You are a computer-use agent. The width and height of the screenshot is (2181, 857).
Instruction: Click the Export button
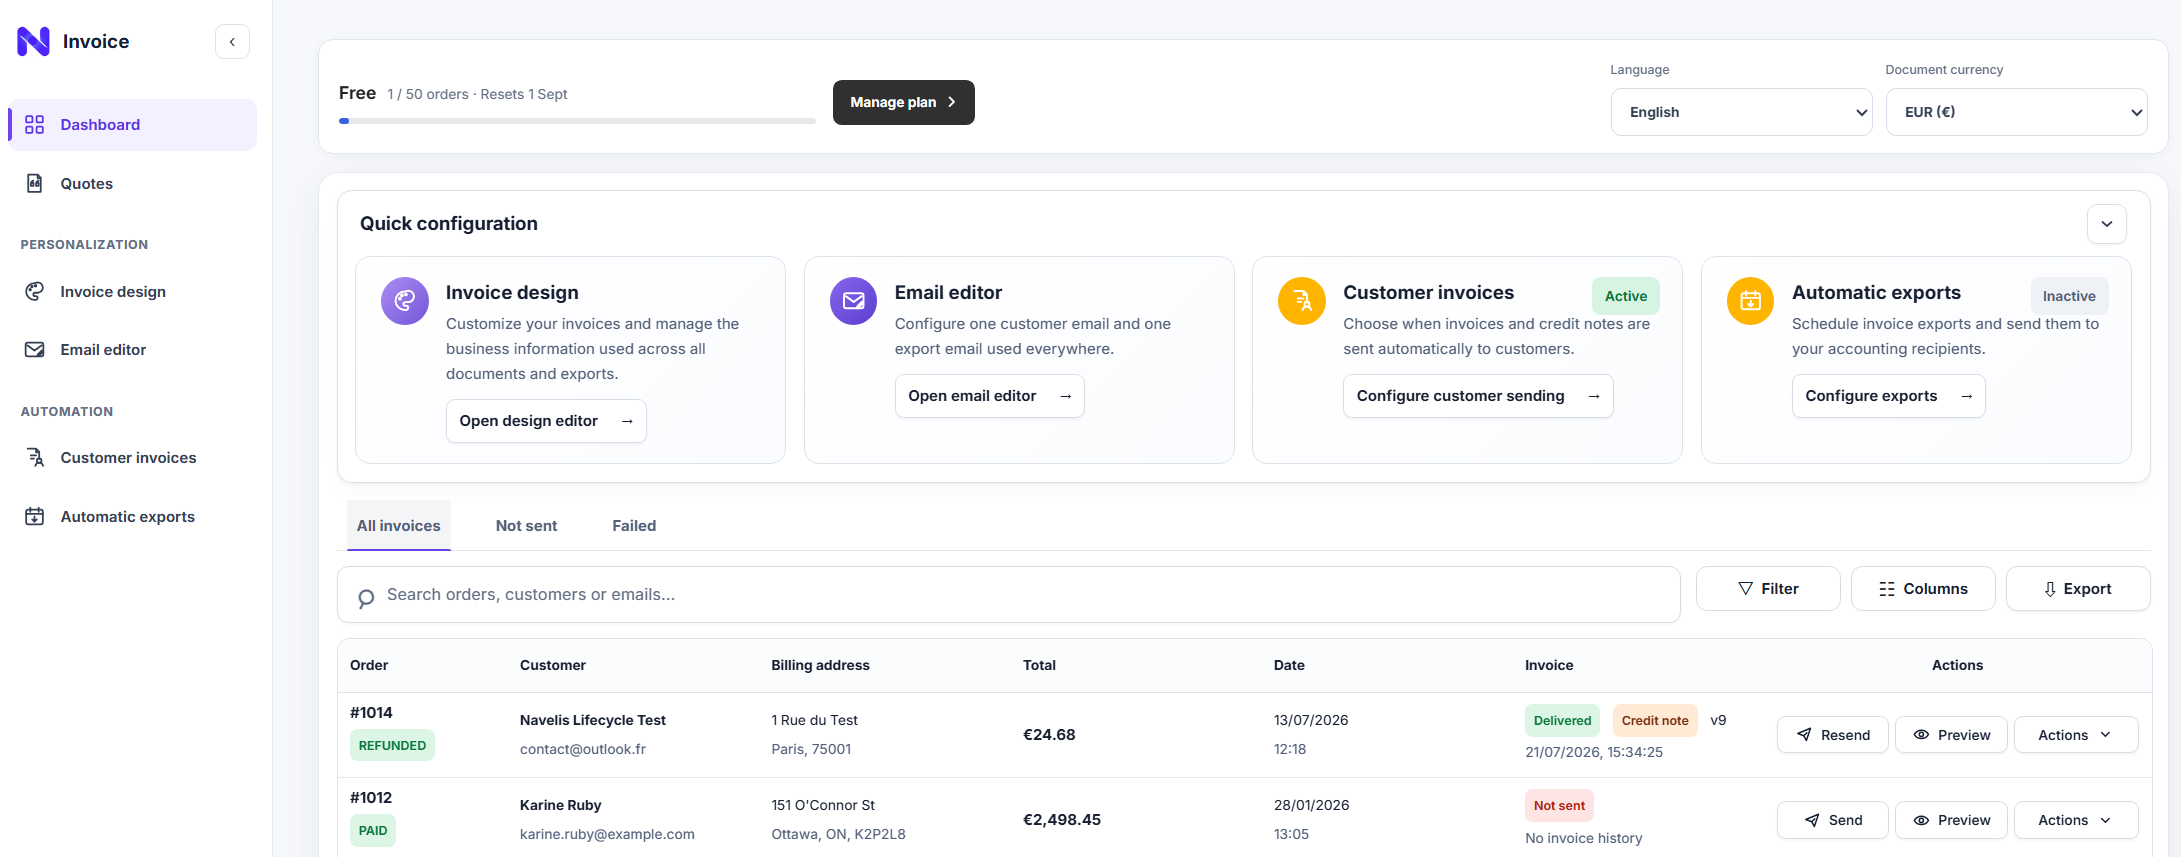click(2078, 589)
